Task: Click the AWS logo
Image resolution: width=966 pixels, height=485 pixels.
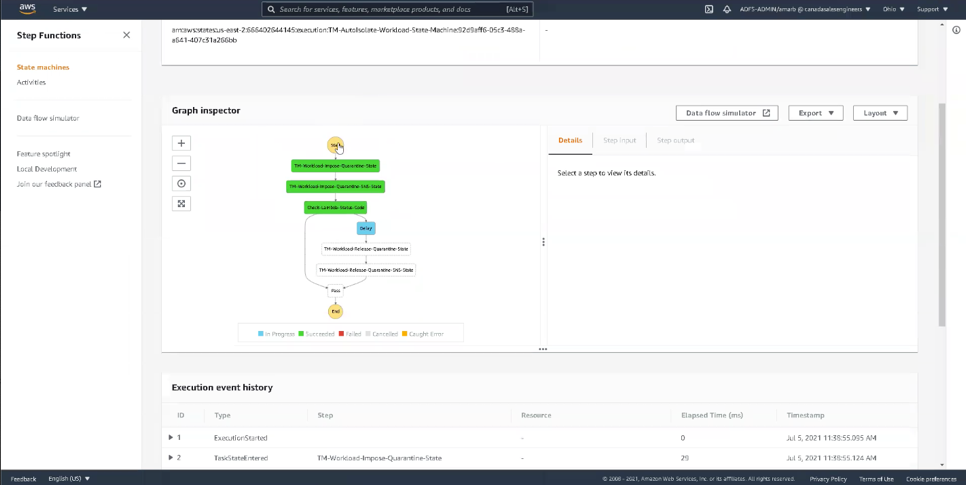Action: pos(27,9)
